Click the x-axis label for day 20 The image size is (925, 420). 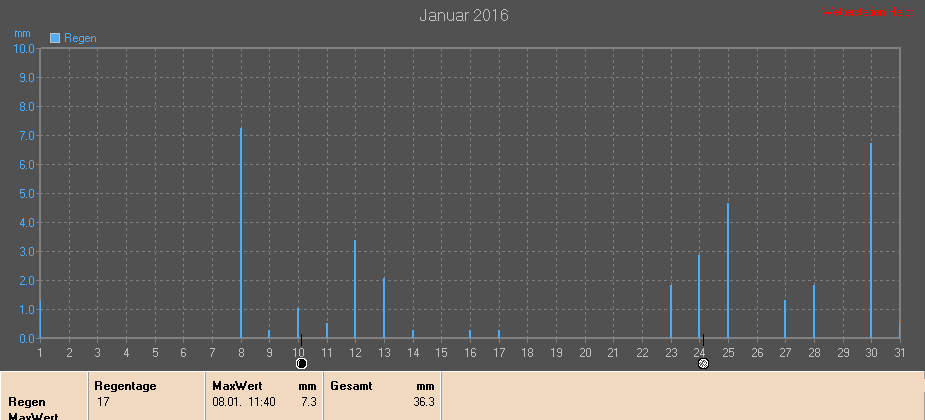click(x=585, y=353)
